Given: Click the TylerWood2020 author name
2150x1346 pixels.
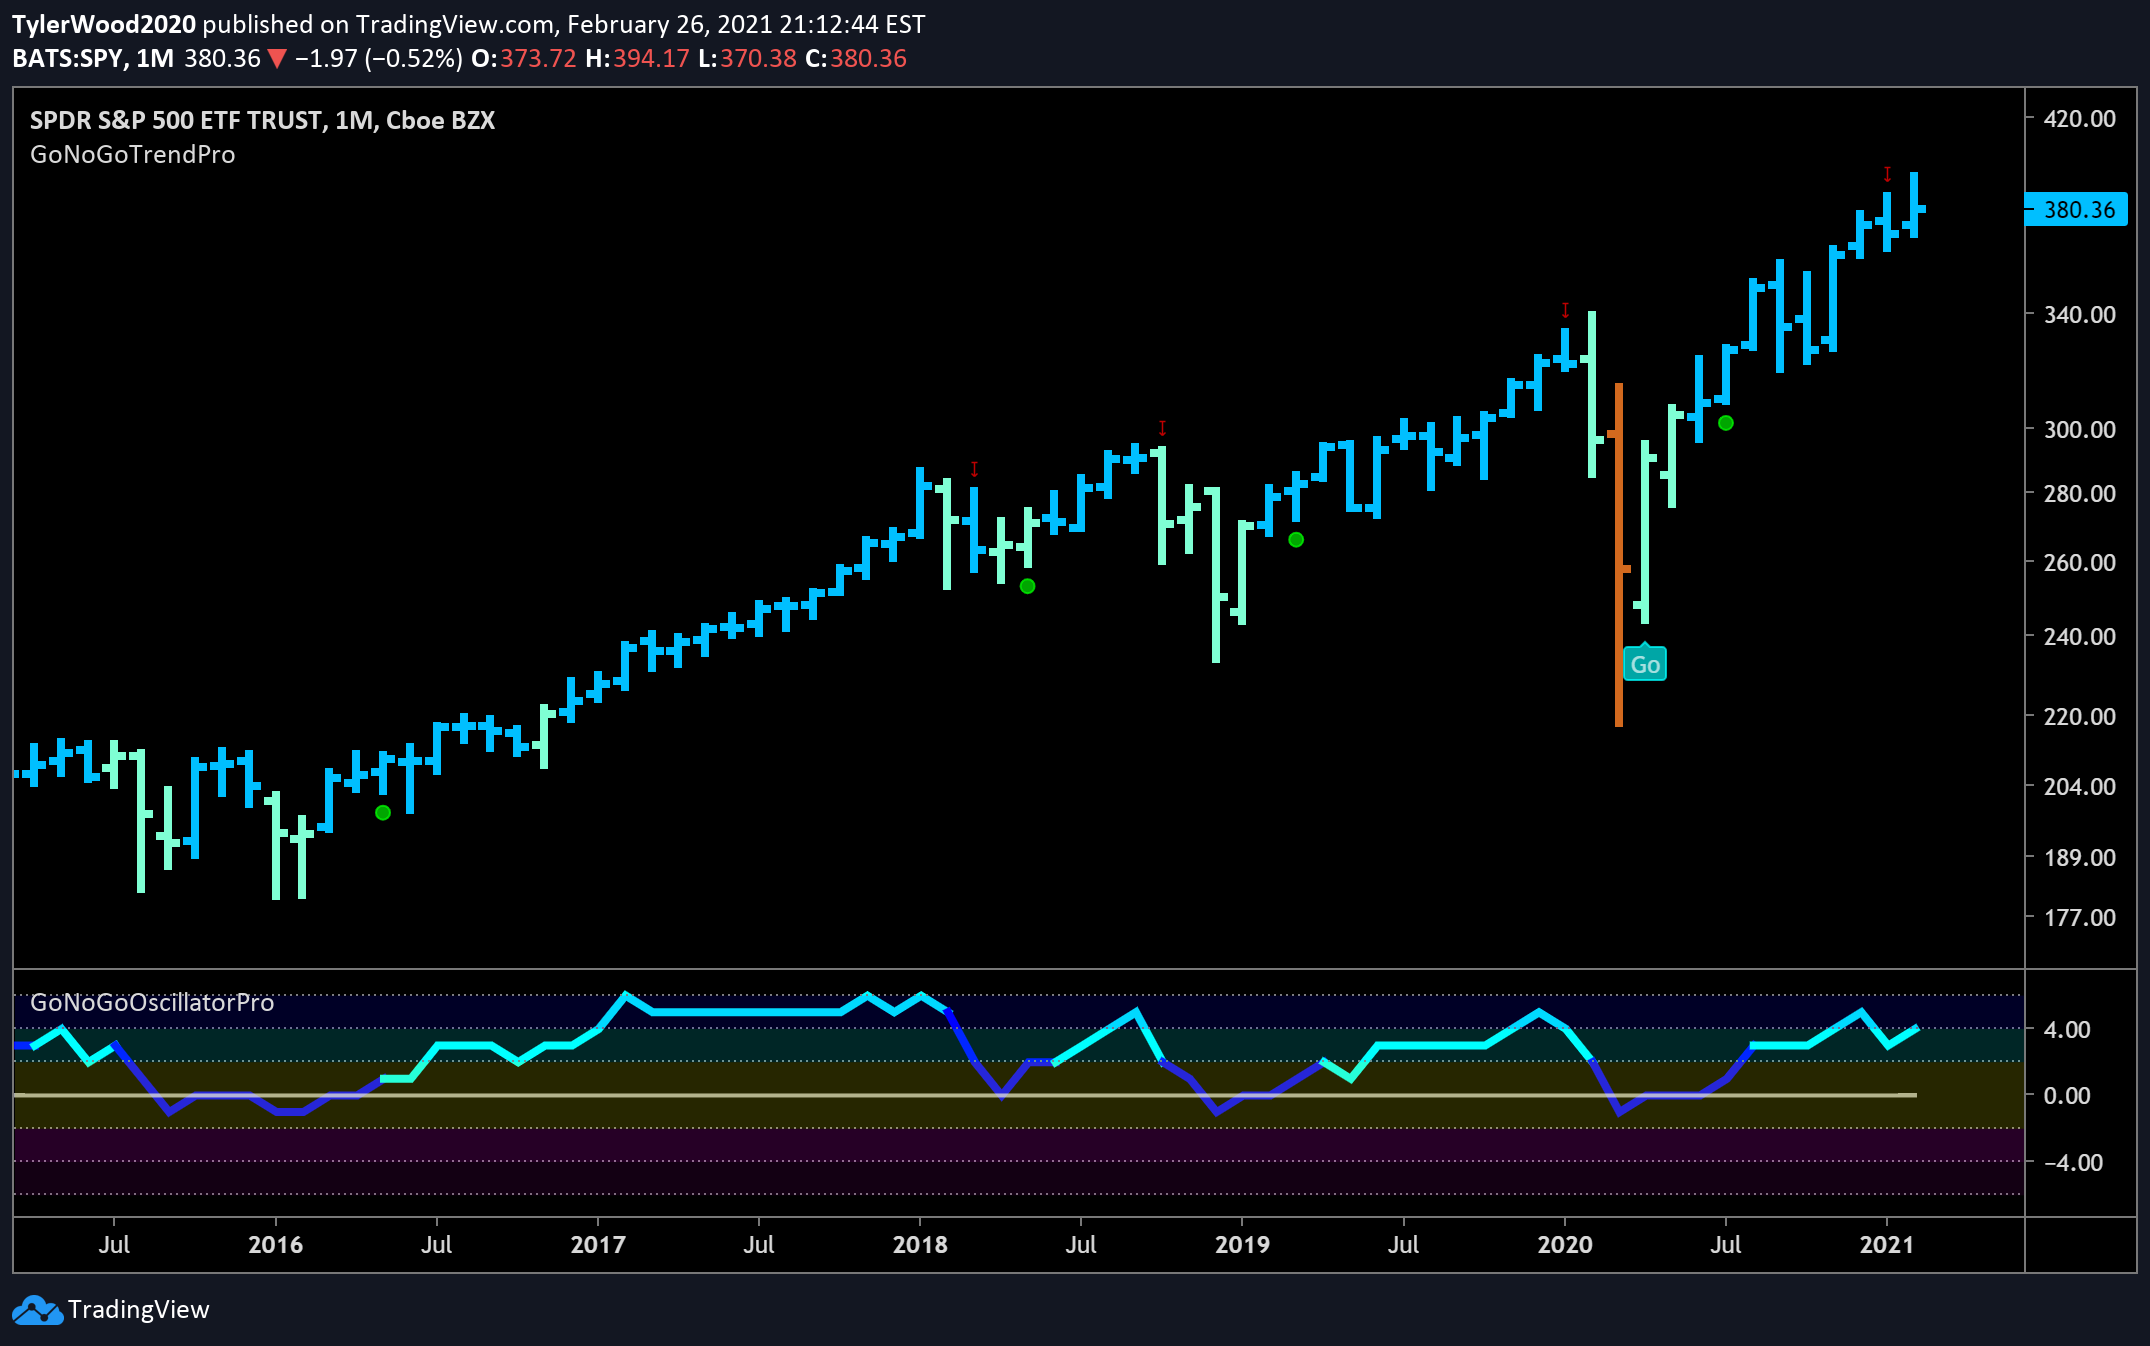Looking at the screenshot, I should [104, 24].
